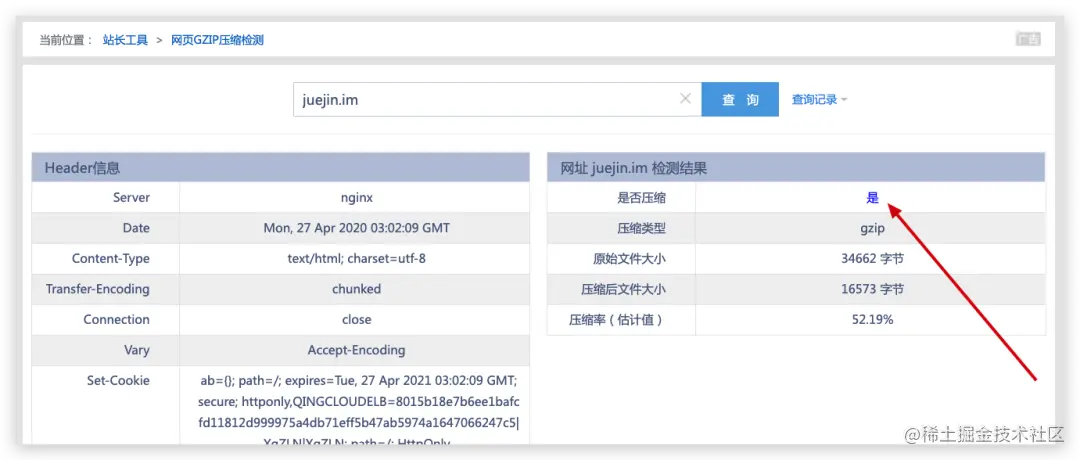Clear the URL input with the X icon
Viewport: 1080px width, 460px height.
[685, 98]
